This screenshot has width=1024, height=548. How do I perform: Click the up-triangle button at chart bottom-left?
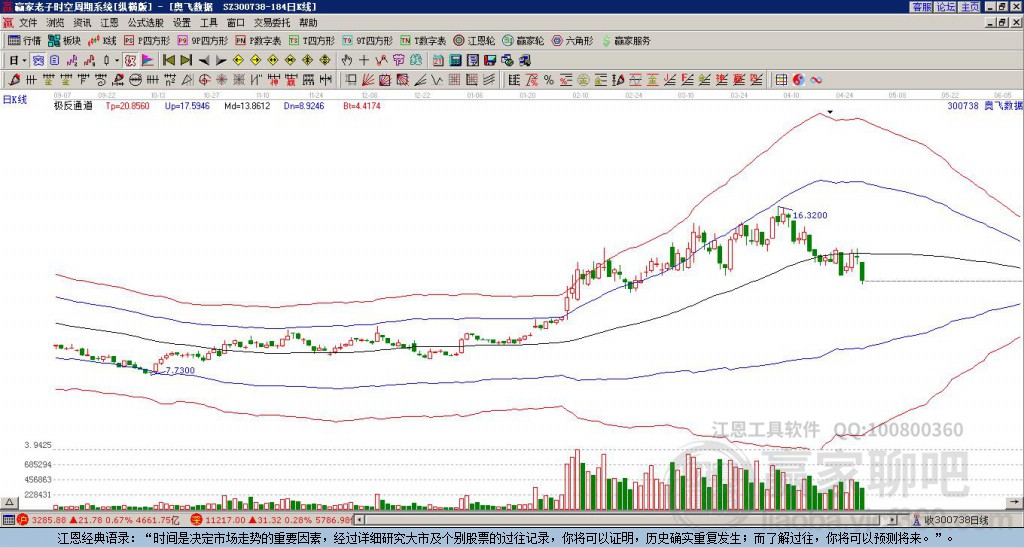[x=9, y=502]
